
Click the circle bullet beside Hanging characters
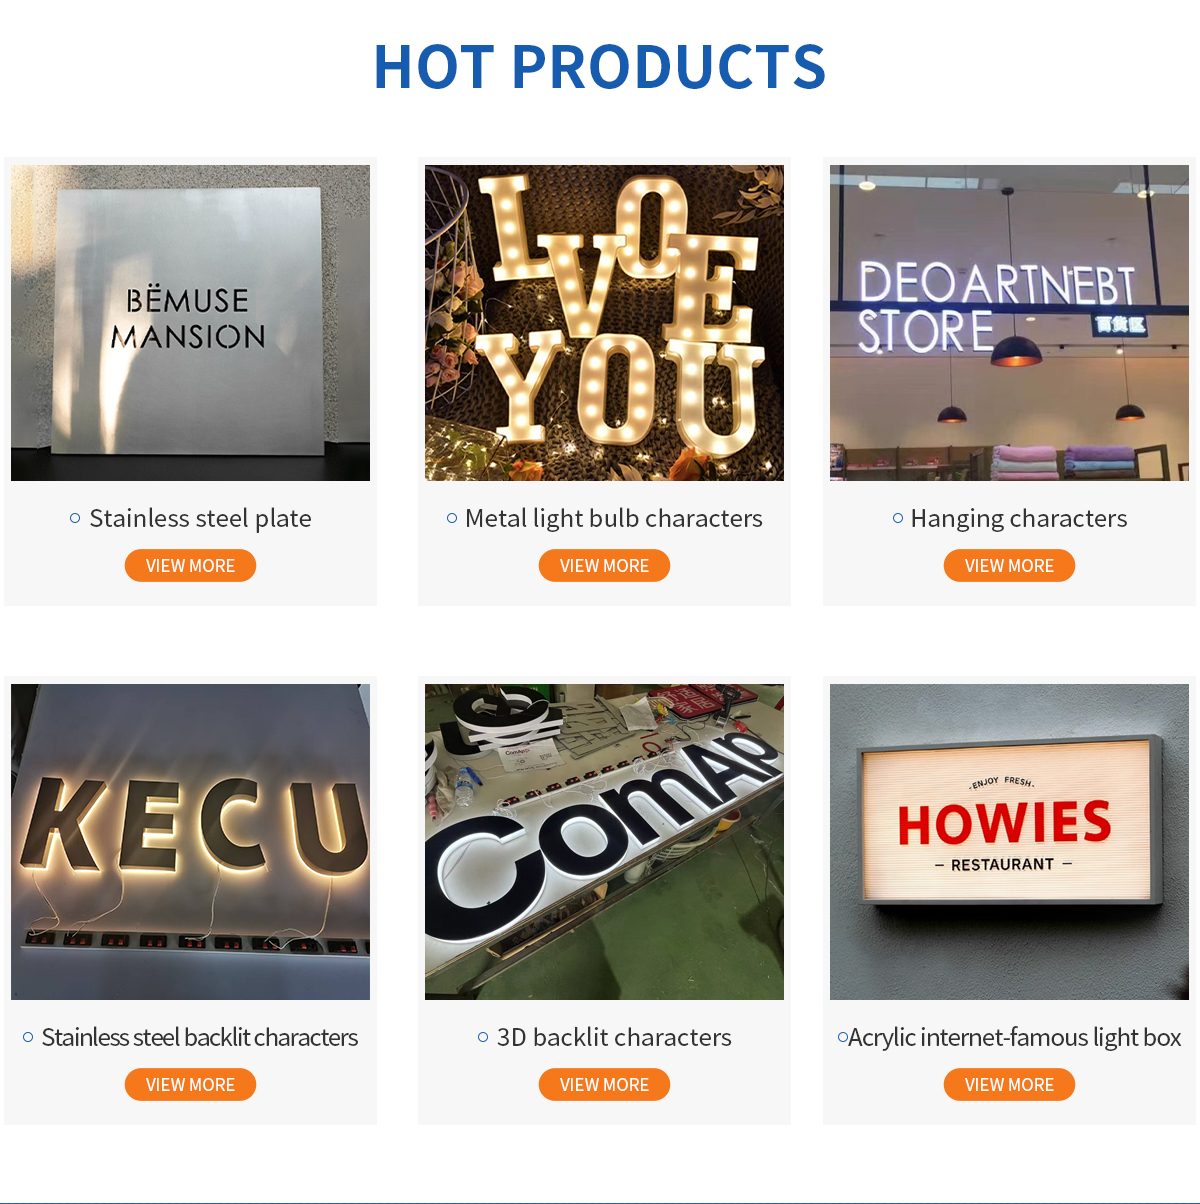click(x=898, y=518)
